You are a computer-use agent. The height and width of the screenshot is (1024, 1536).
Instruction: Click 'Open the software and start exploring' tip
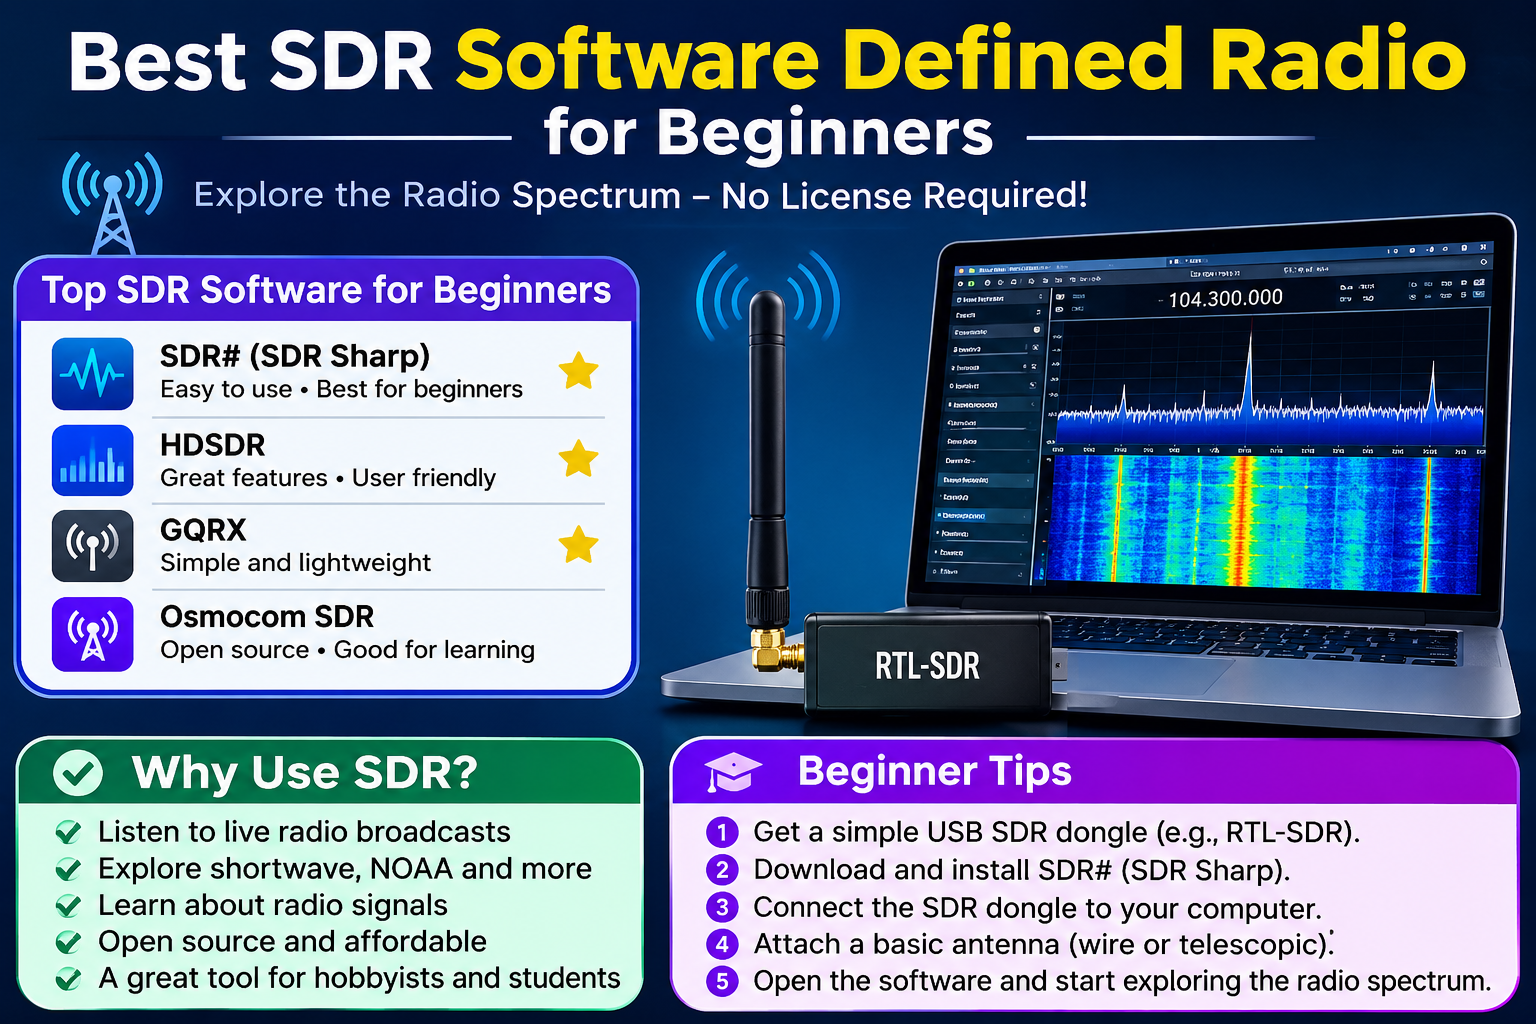pos(1122,981)
